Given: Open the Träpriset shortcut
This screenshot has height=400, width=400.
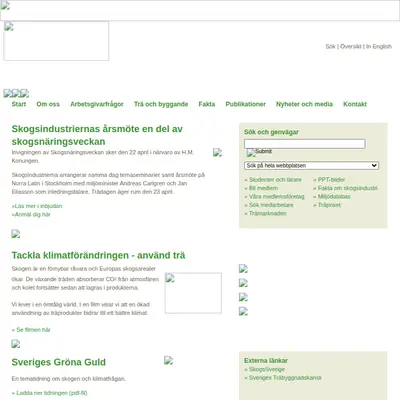Looking at the screenshot, I should 329,205.
